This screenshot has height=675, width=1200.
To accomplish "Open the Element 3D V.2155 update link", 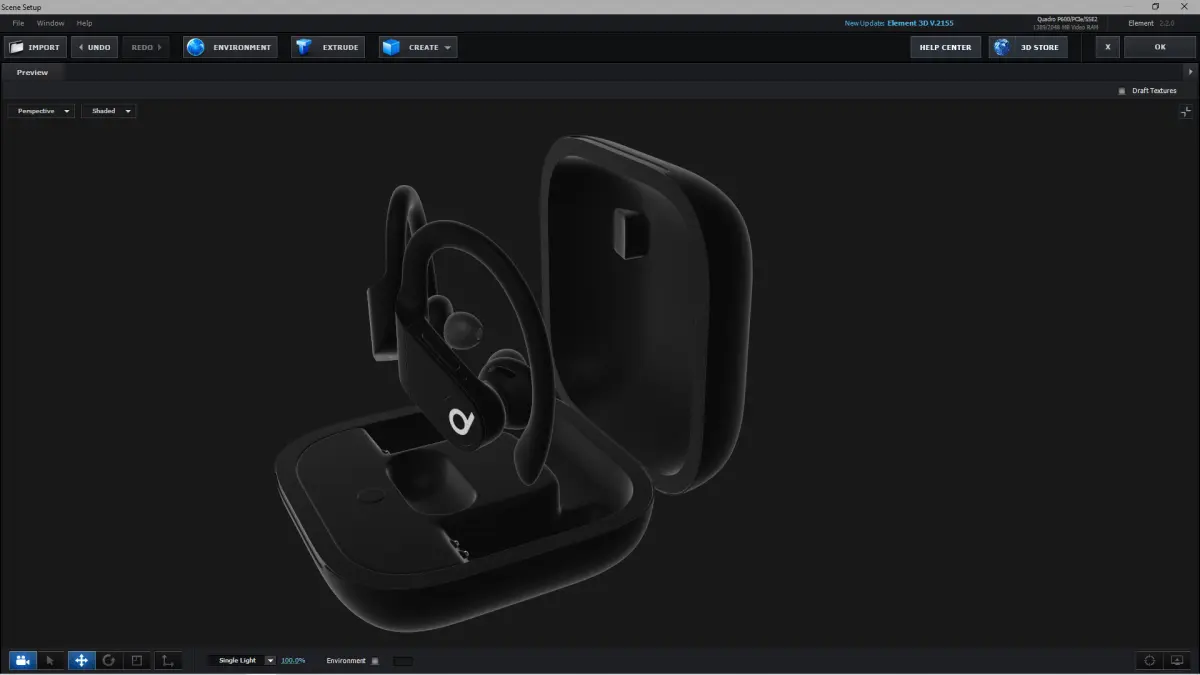I will pos(920,23).
